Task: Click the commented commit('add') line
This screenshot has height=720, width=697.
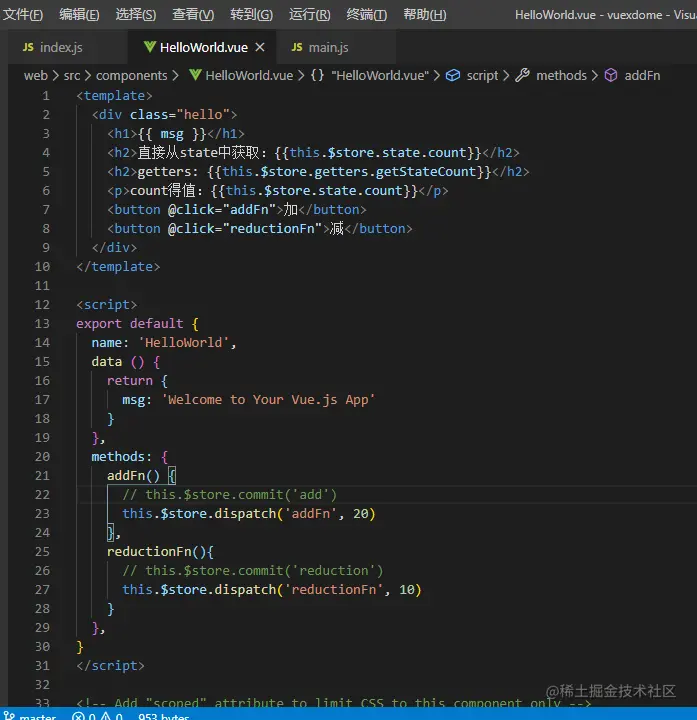Action: (x=230, y=495)
